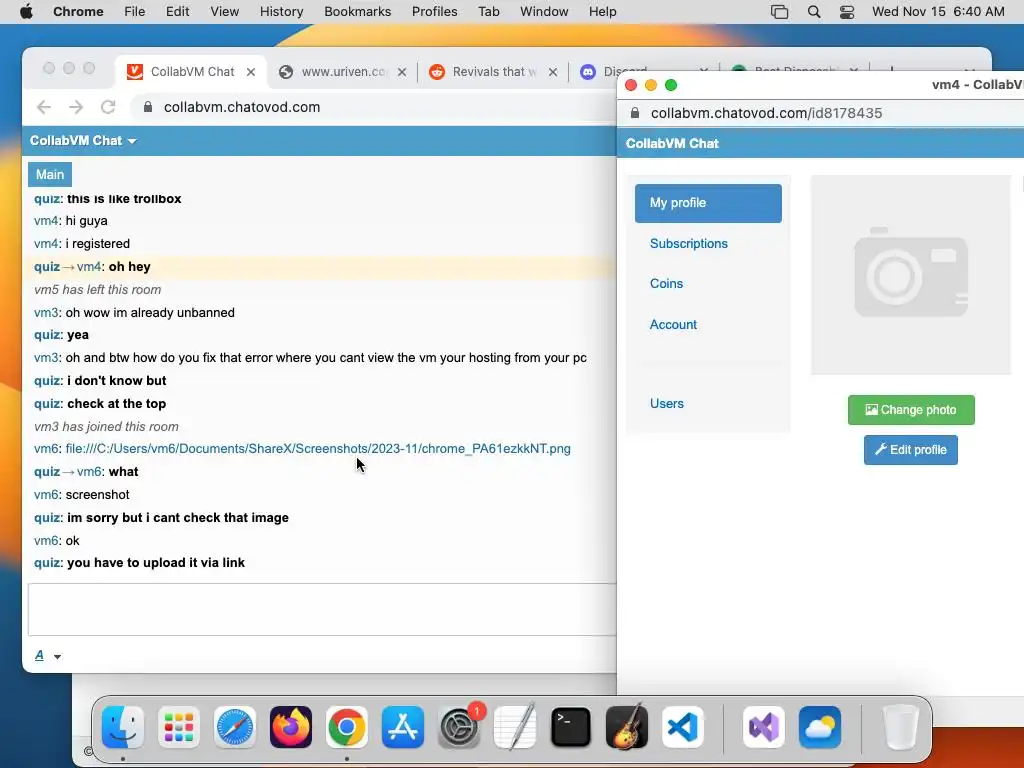Open Visual Studio from the Dock
Image resolution: width=1024 pixels, height=768 pixels.
point(764,727)
